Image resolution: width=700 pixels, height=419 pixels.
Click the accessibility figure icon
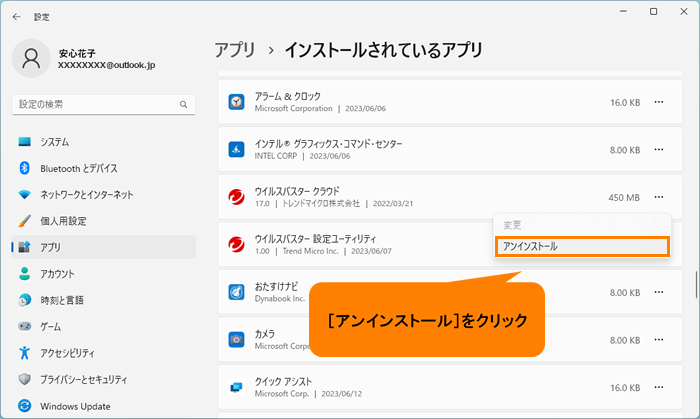pos(25,353)
